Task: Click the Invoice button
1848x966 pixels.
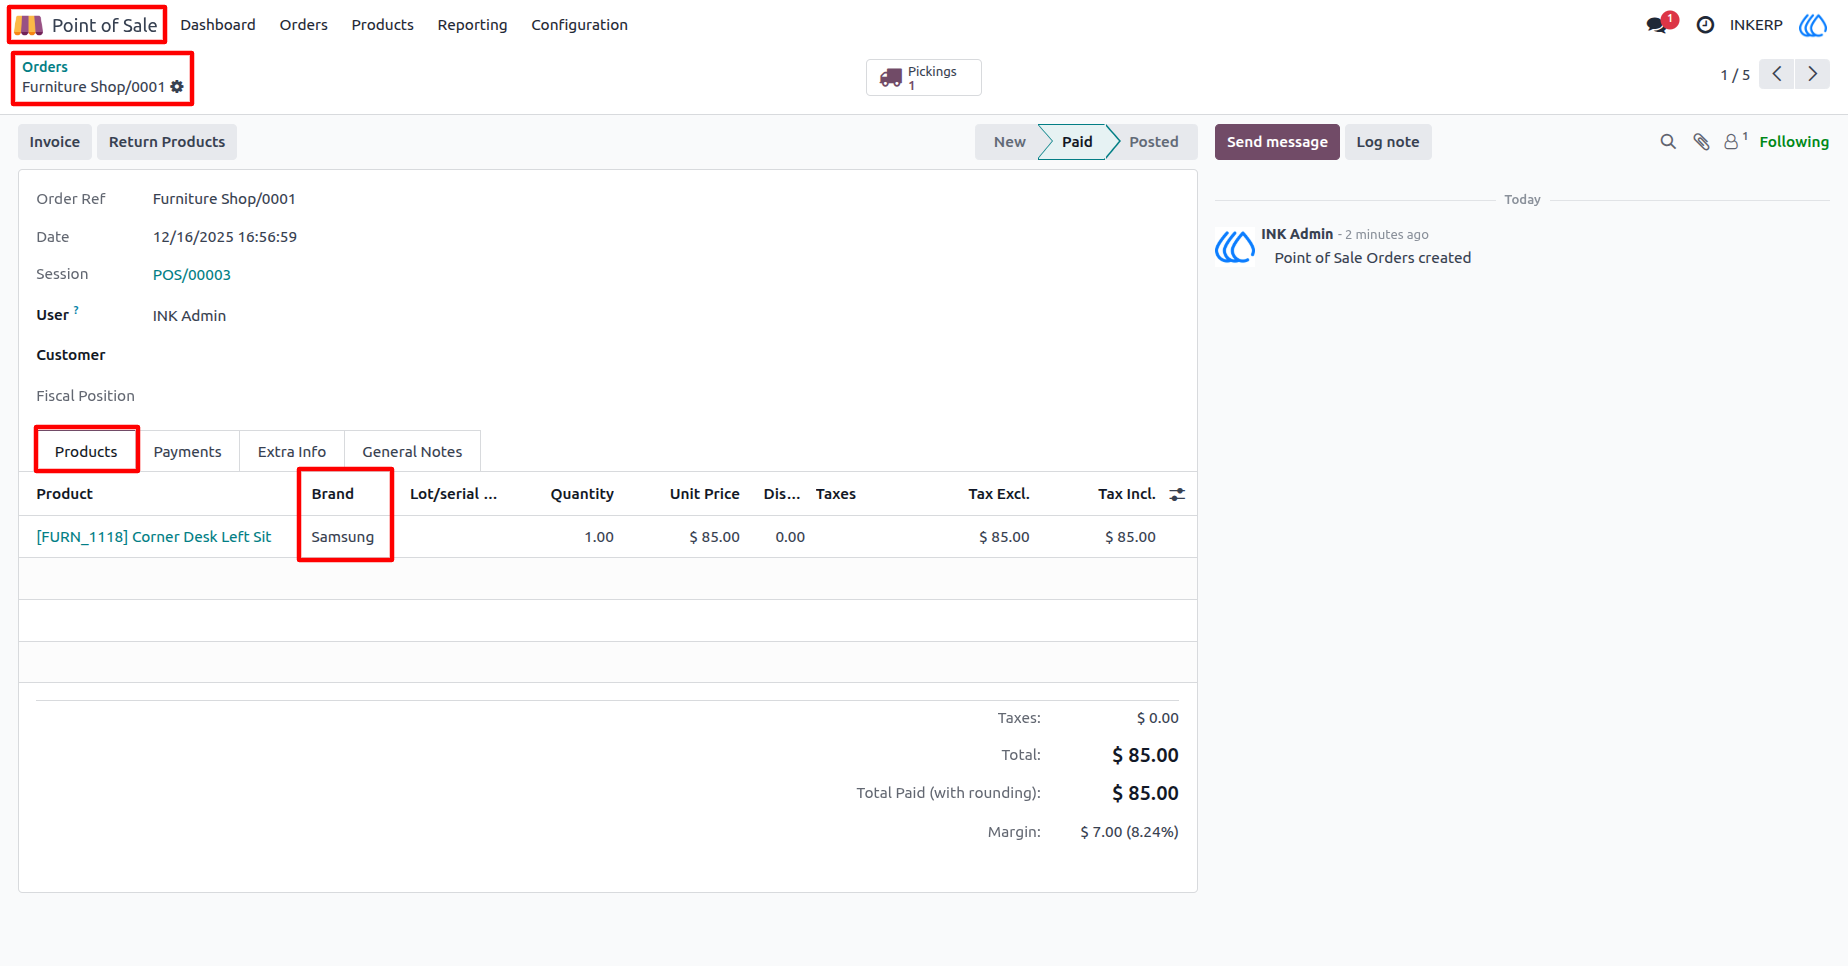Action: click(x=55, y=142)
